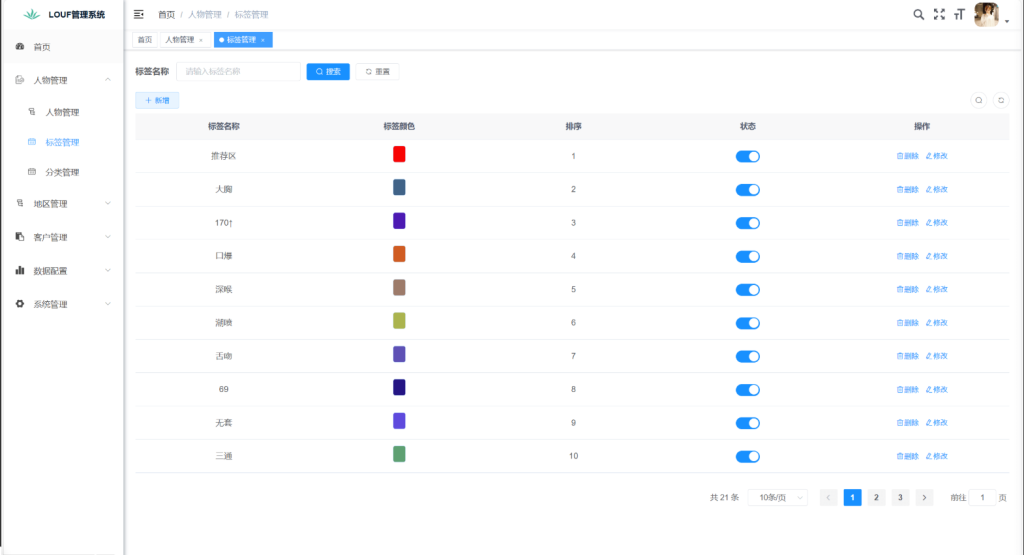Expand the 数据配置 sidebar group
The width and height of the screenshot is (1024, 555).
point(108,270)
